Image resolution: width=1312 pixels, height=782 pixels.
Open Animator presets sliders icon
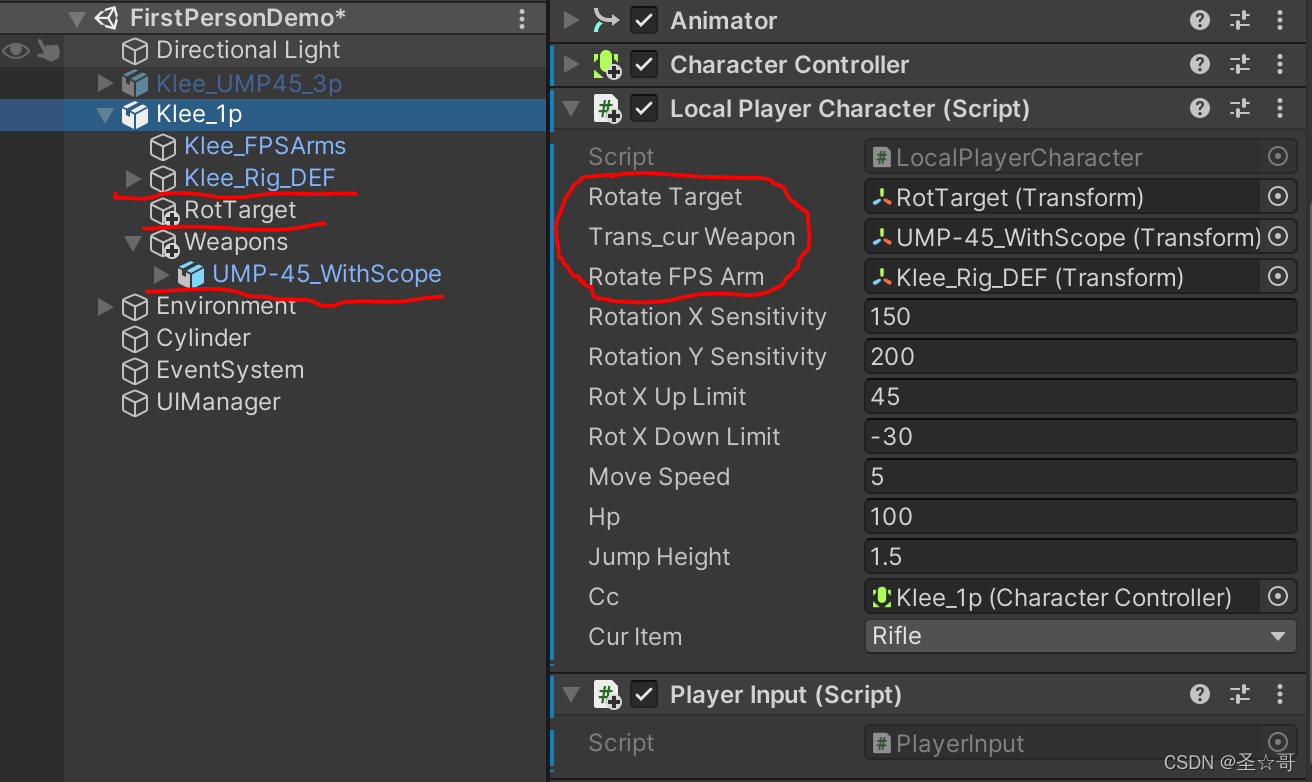click(x=1240, y=20)
